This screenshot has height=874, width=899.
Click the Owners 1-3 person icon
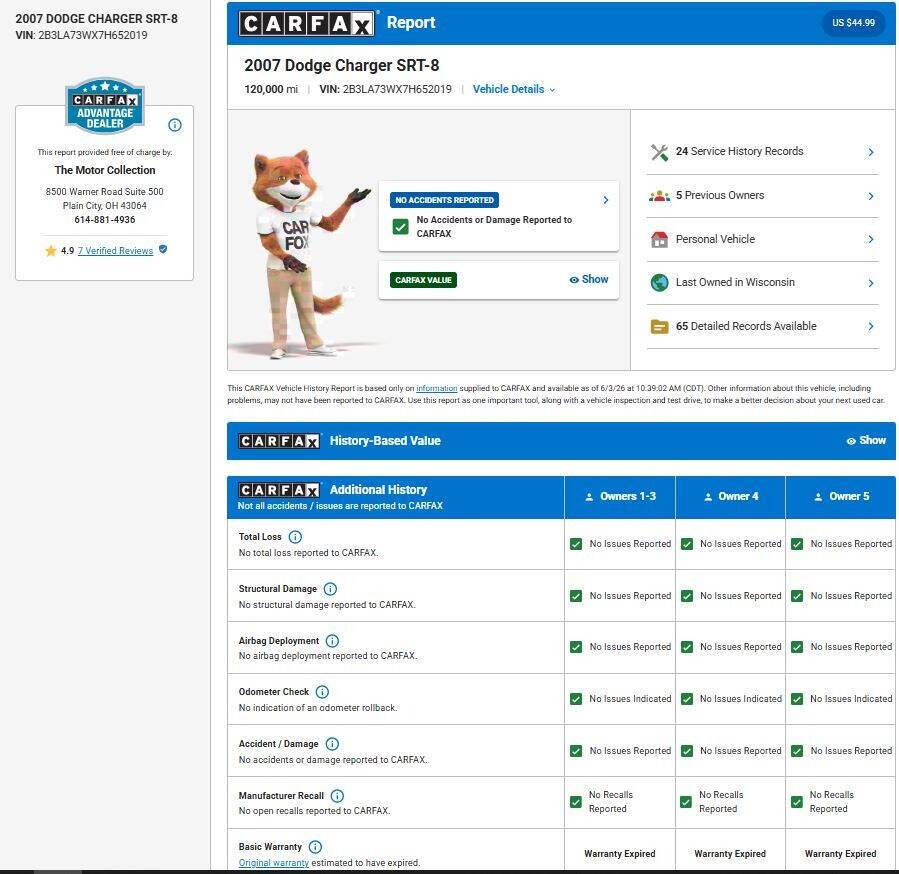click(589, 497)
